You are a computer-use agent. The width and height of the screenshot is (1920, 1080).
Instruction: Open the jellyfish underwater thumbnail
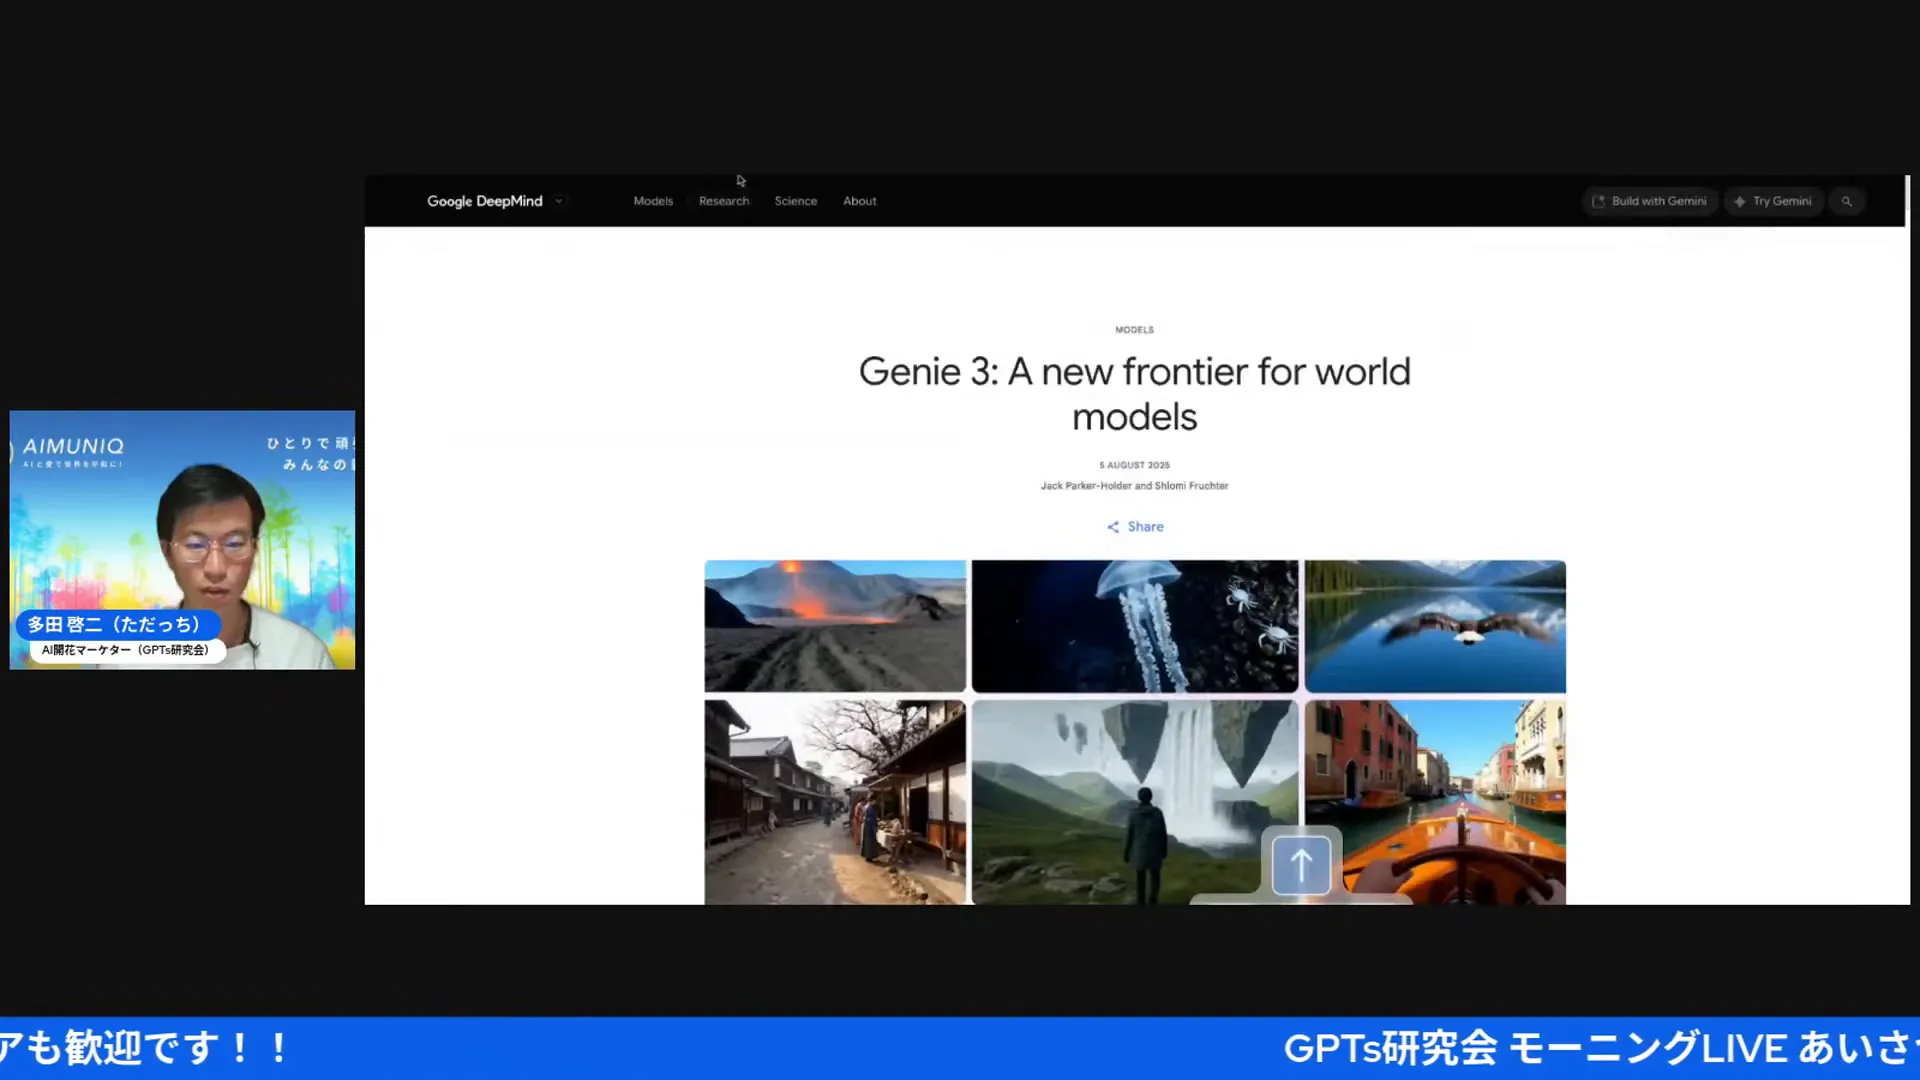click(1135, 626)
